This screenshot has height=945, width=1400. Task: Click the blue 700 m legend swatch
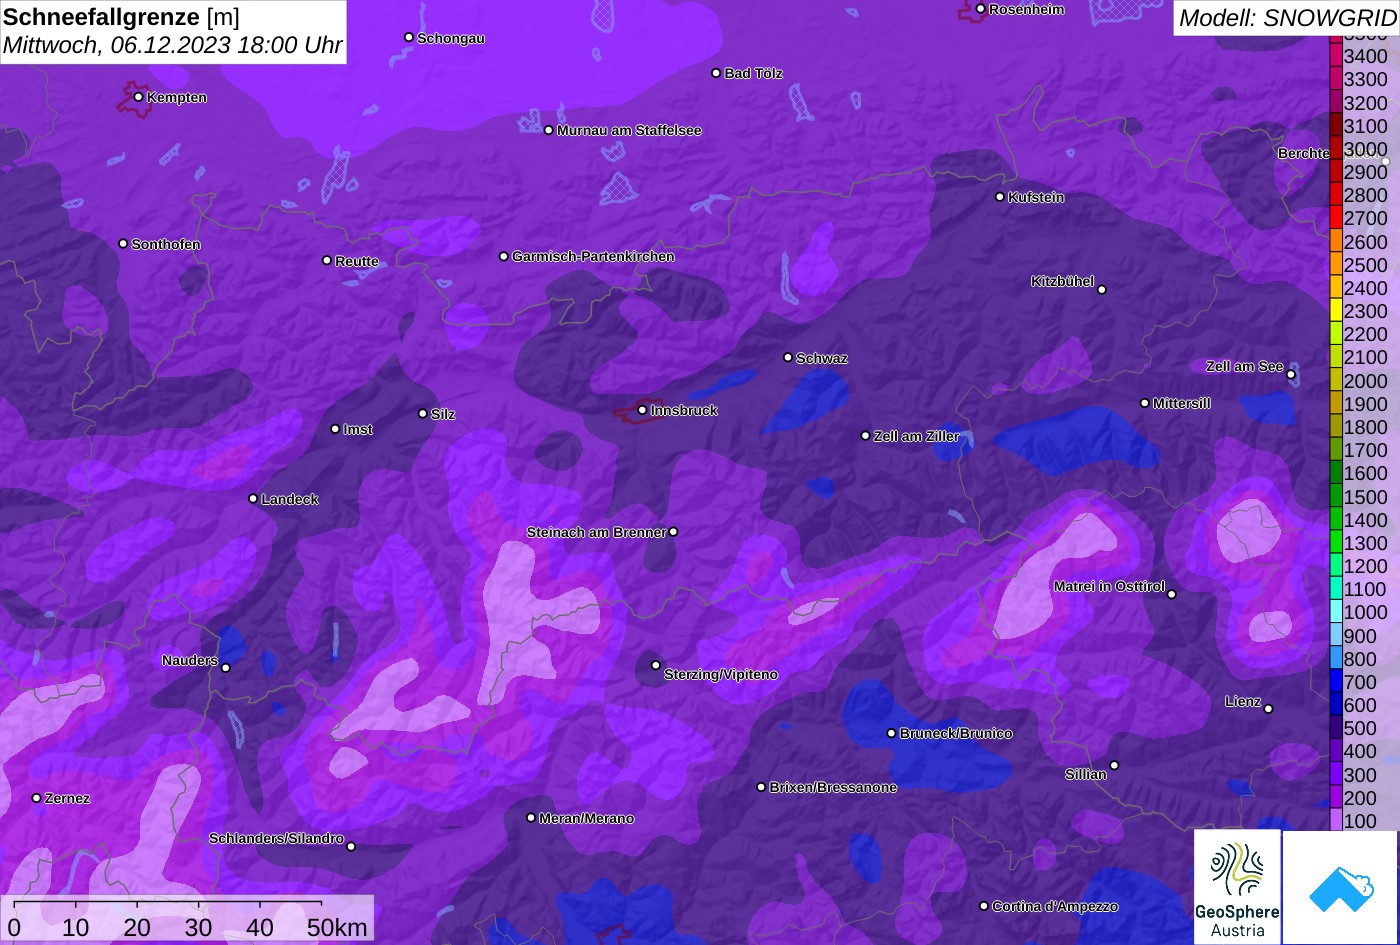[x=1335, y=682]
